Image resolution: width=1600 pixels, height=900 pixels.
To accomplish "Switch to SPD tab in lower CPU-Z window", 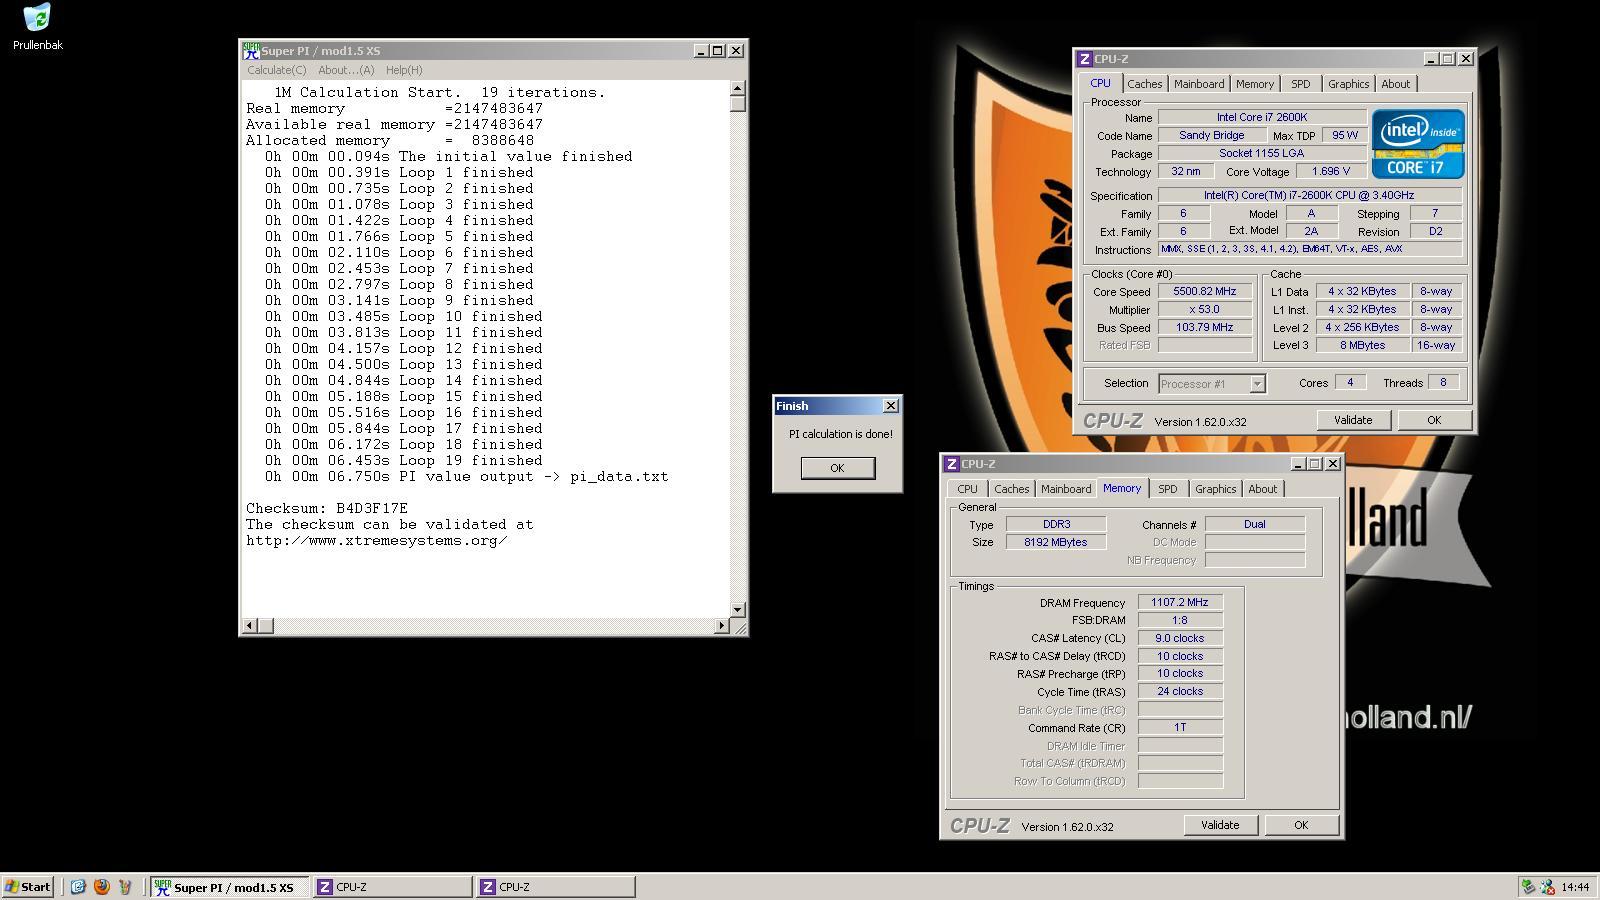I will click(1168, 489).
